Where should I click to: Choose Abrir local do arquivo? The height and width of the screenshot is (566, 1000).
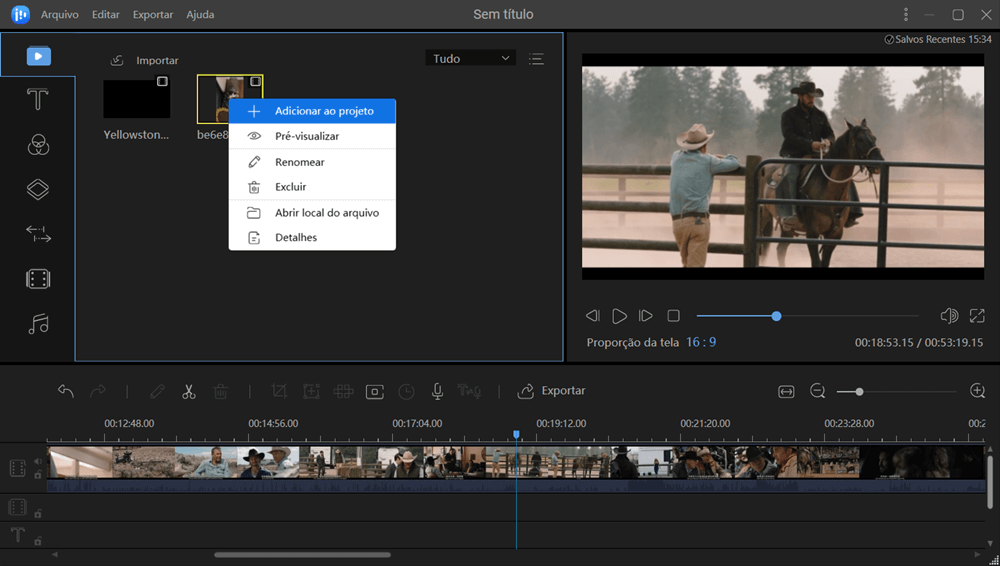tap(312, 212)
